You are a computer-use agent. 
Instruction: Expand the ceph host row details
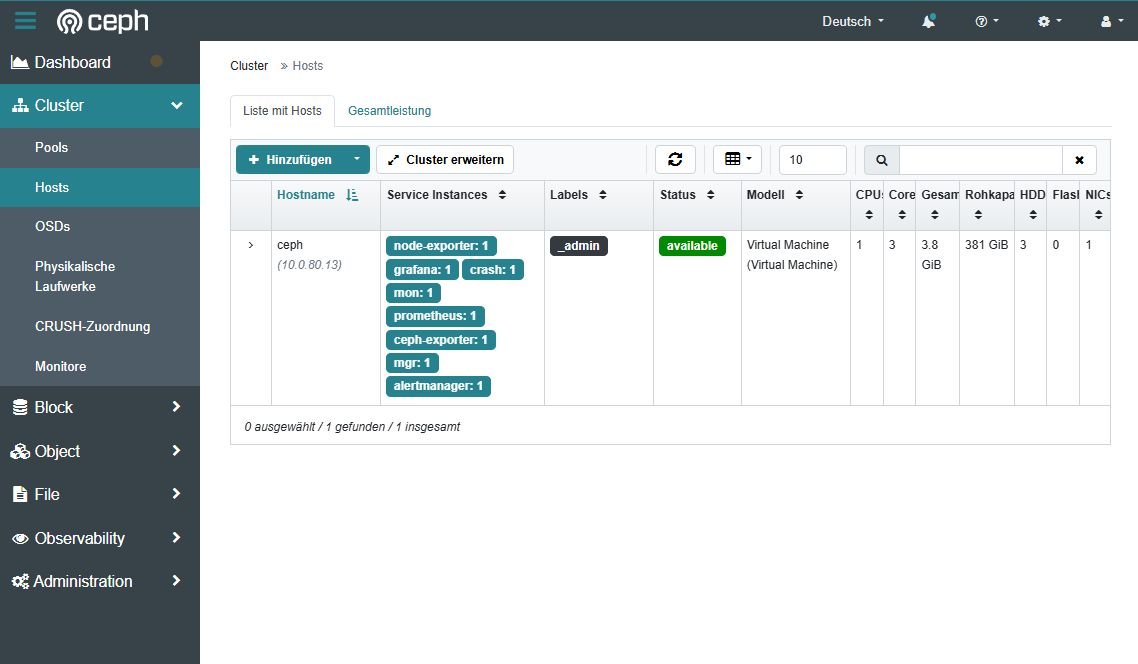(x=251, y=244)
